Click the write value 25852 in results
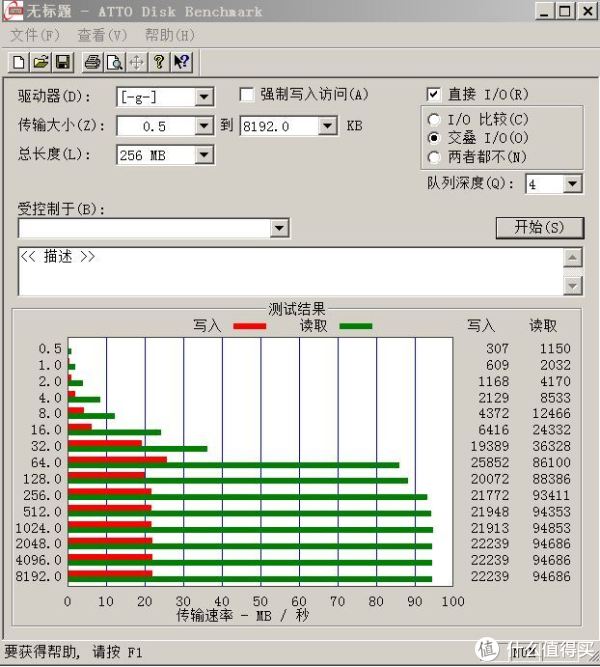 [x=490, y=462]
